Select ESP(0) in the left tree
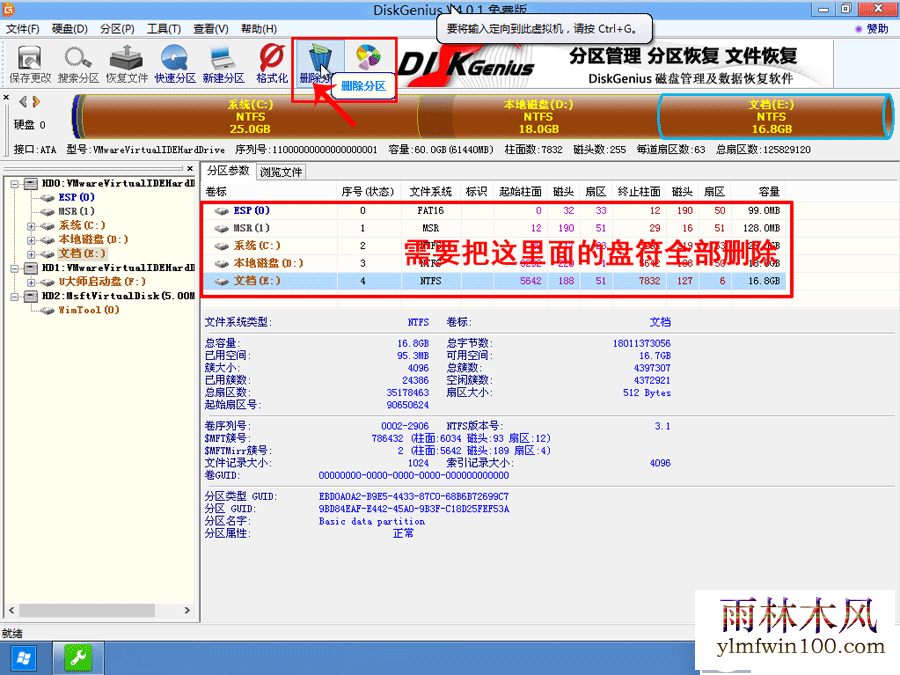The image size is (900, 675). 76,197
